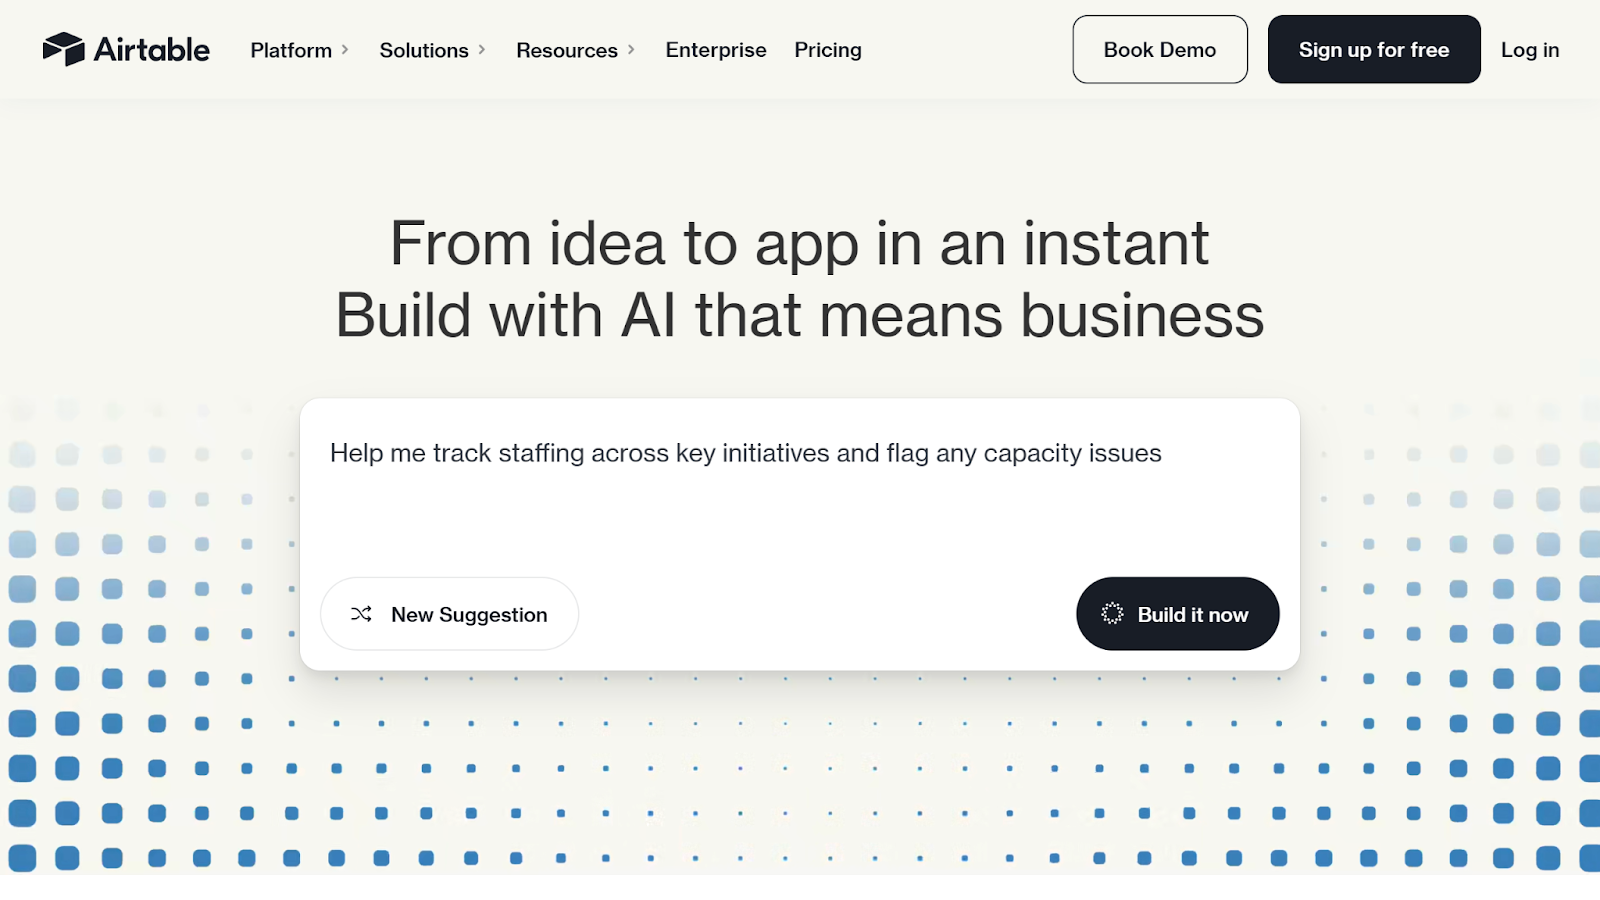Viewport: 1600px width, 900px height.
Task: Click the New Suggestion button
Action: click(x=448, y=614)
